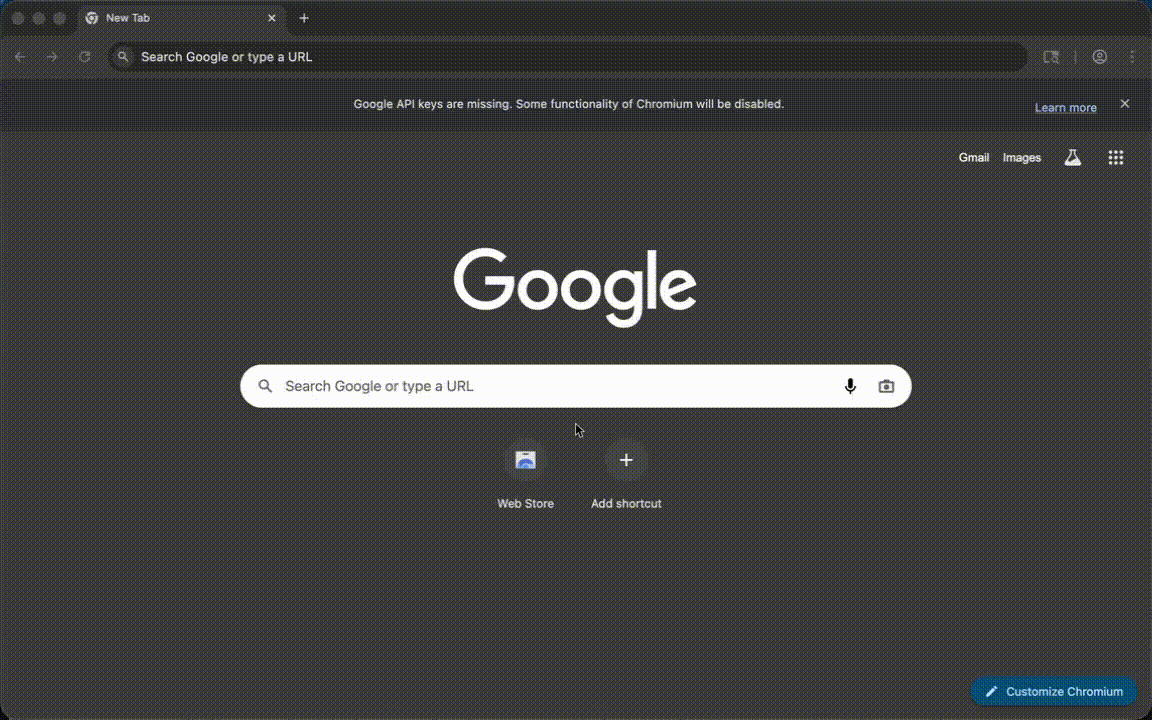Open the Images link
The width and height of the screenshot is (1152, 720).
coord(1021,158)
